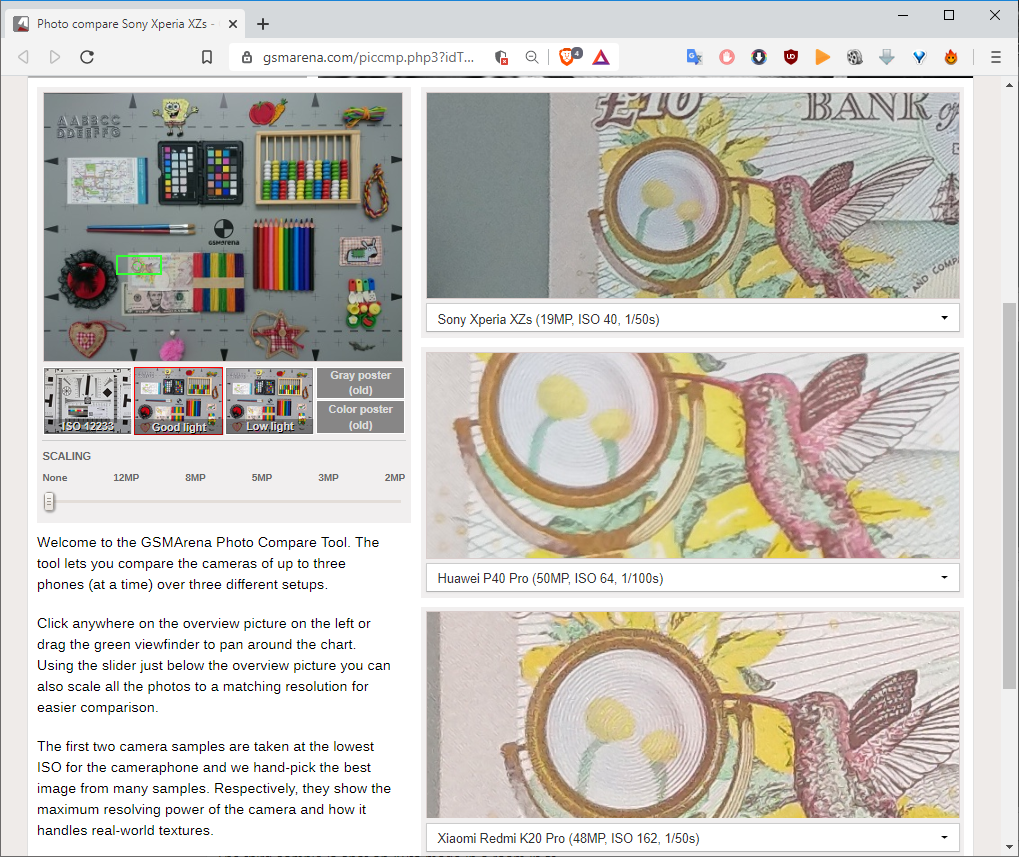Open a new browser tab
Image resolution: width=1019 pixels, height=857 pixels.
click(x=263, y=24)
